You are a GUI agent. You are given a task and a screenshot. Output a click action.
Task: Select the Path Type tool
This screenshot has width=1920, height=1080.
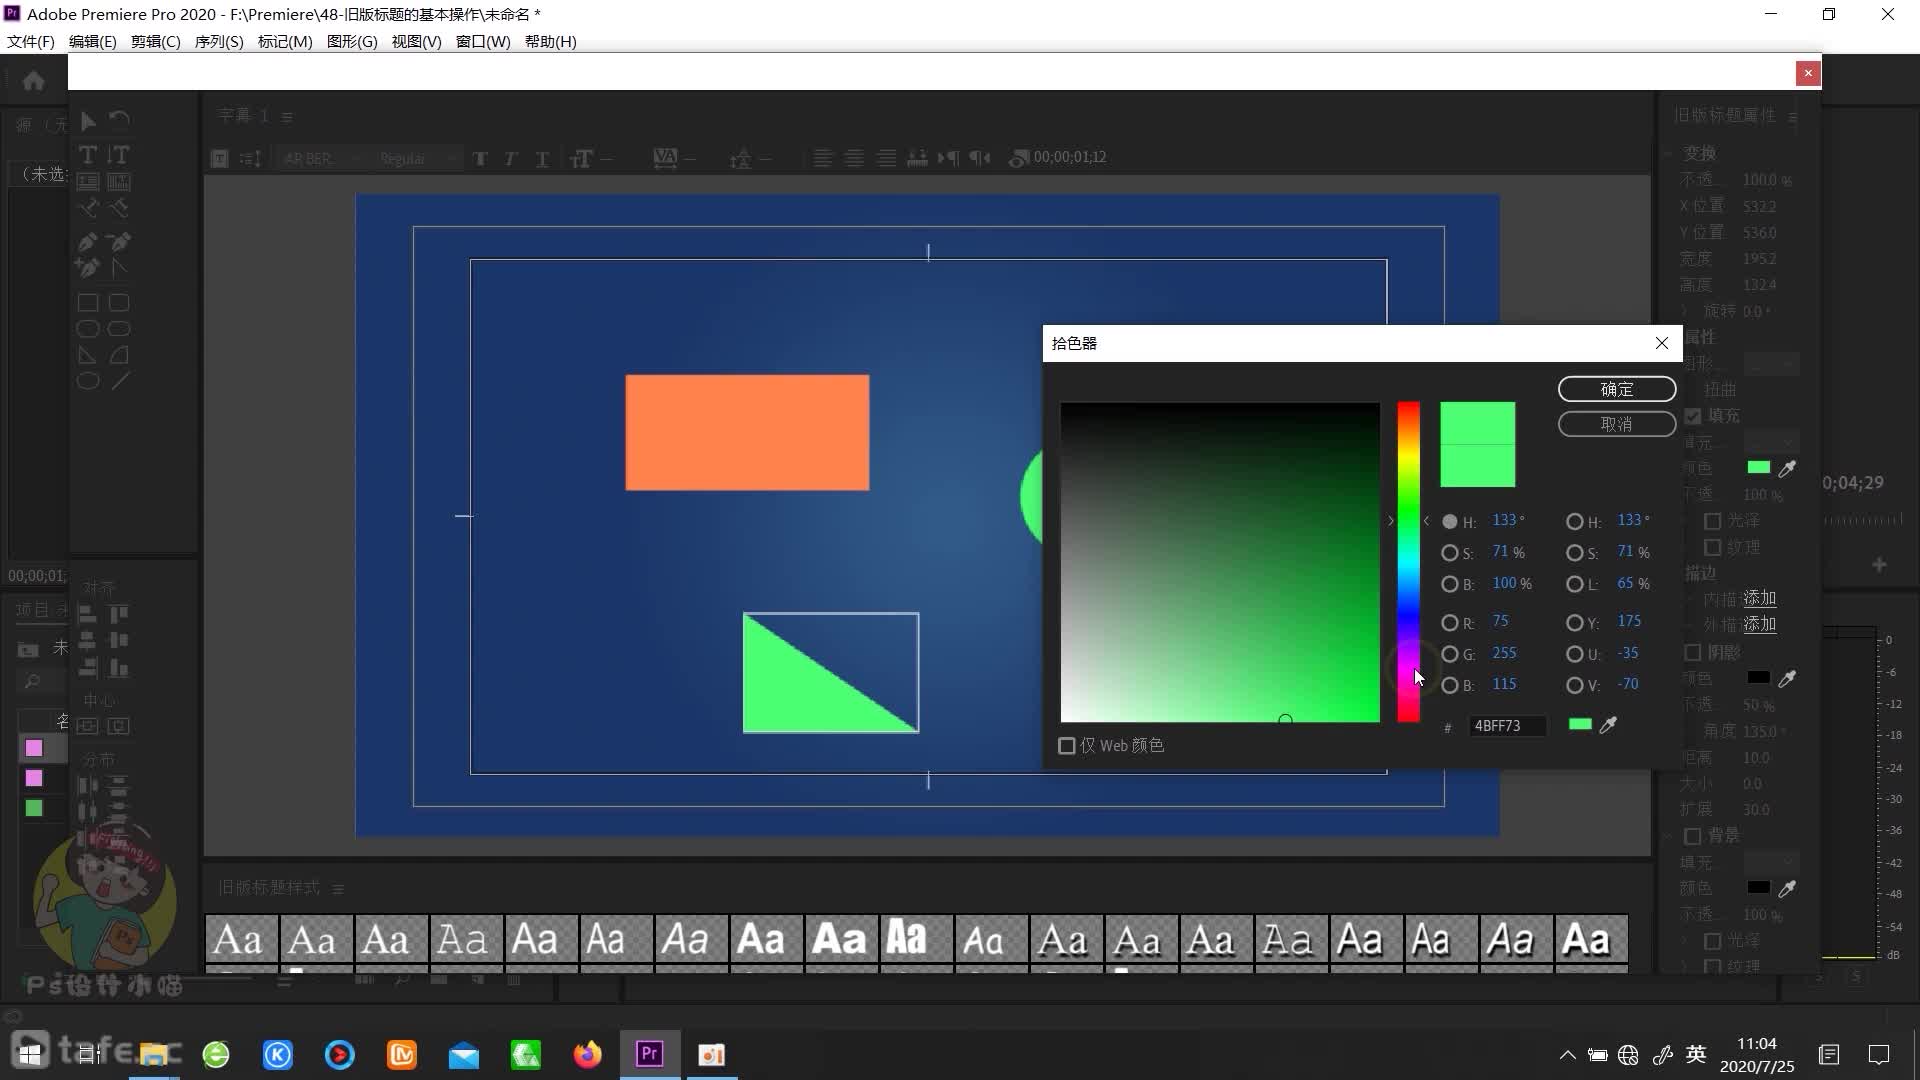click(88, 208)
